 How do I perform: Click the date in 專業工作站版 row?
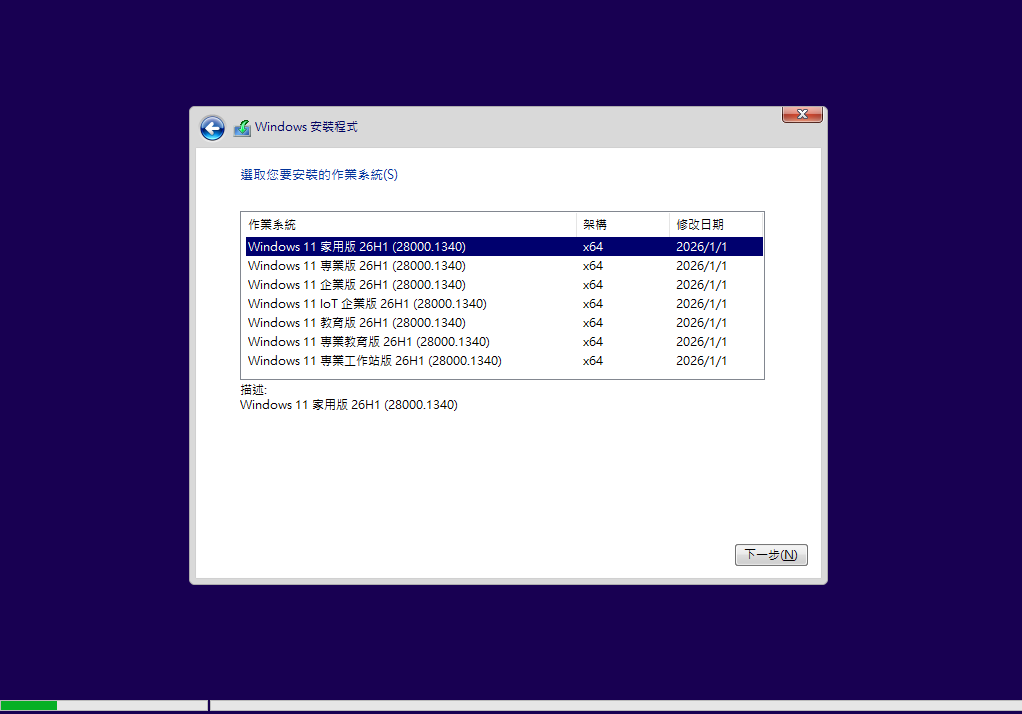tap(701, 361)
